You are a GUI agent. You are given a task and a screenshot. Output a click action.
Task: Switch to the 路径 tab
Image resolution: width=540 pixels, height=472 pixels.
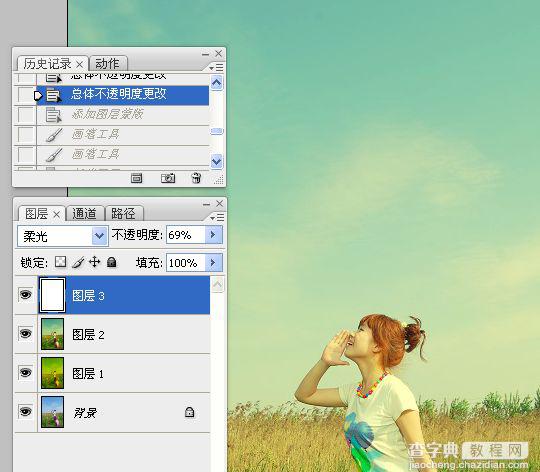click(x=123, y=214)
